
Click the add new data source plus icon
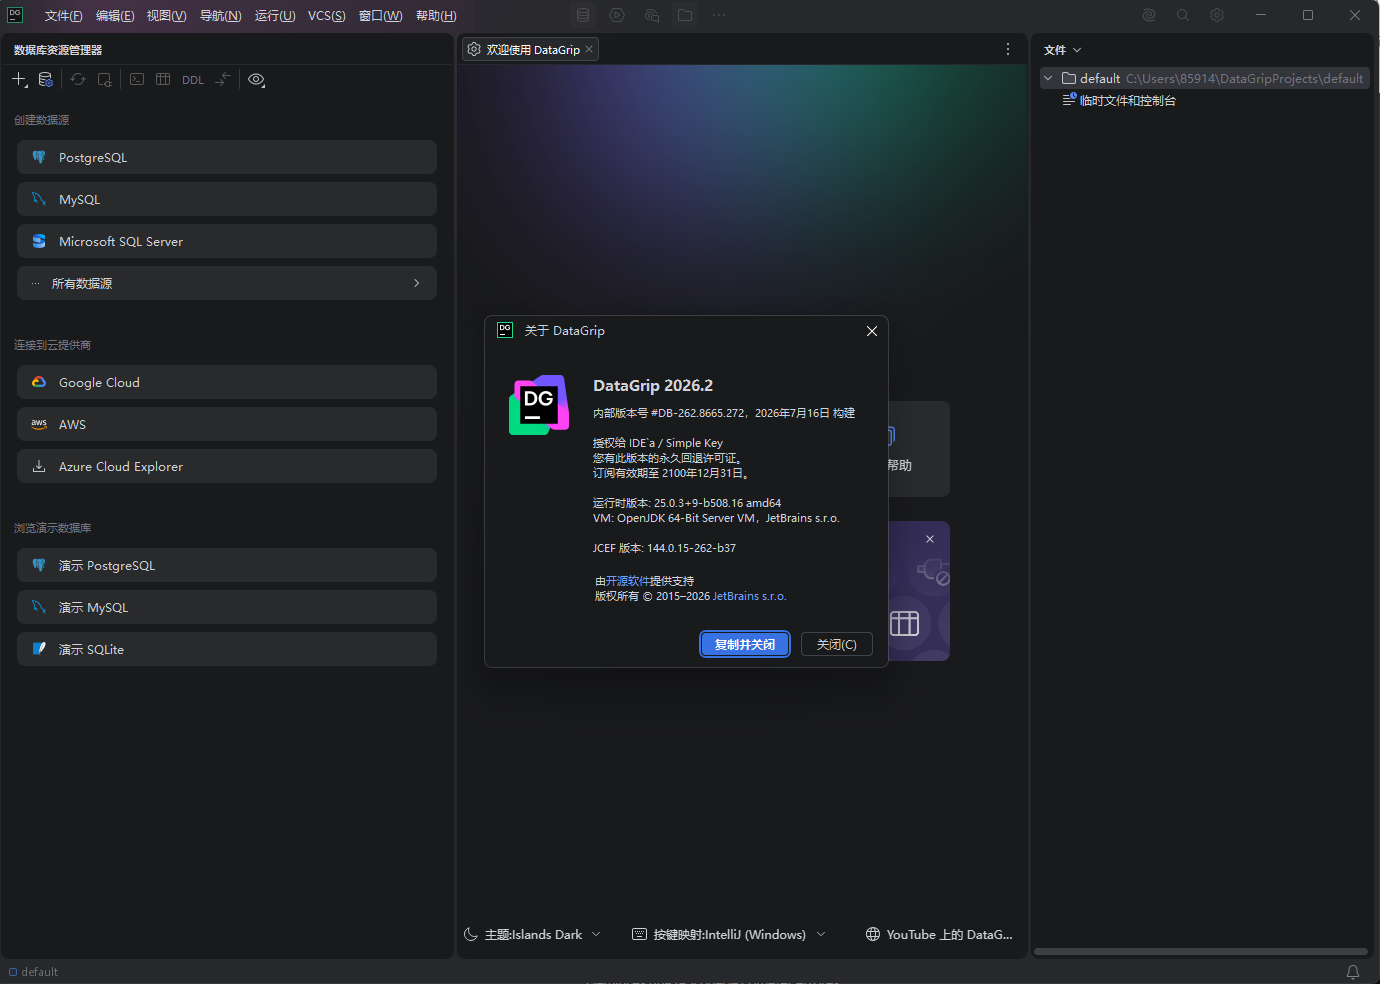pos(19,80)
